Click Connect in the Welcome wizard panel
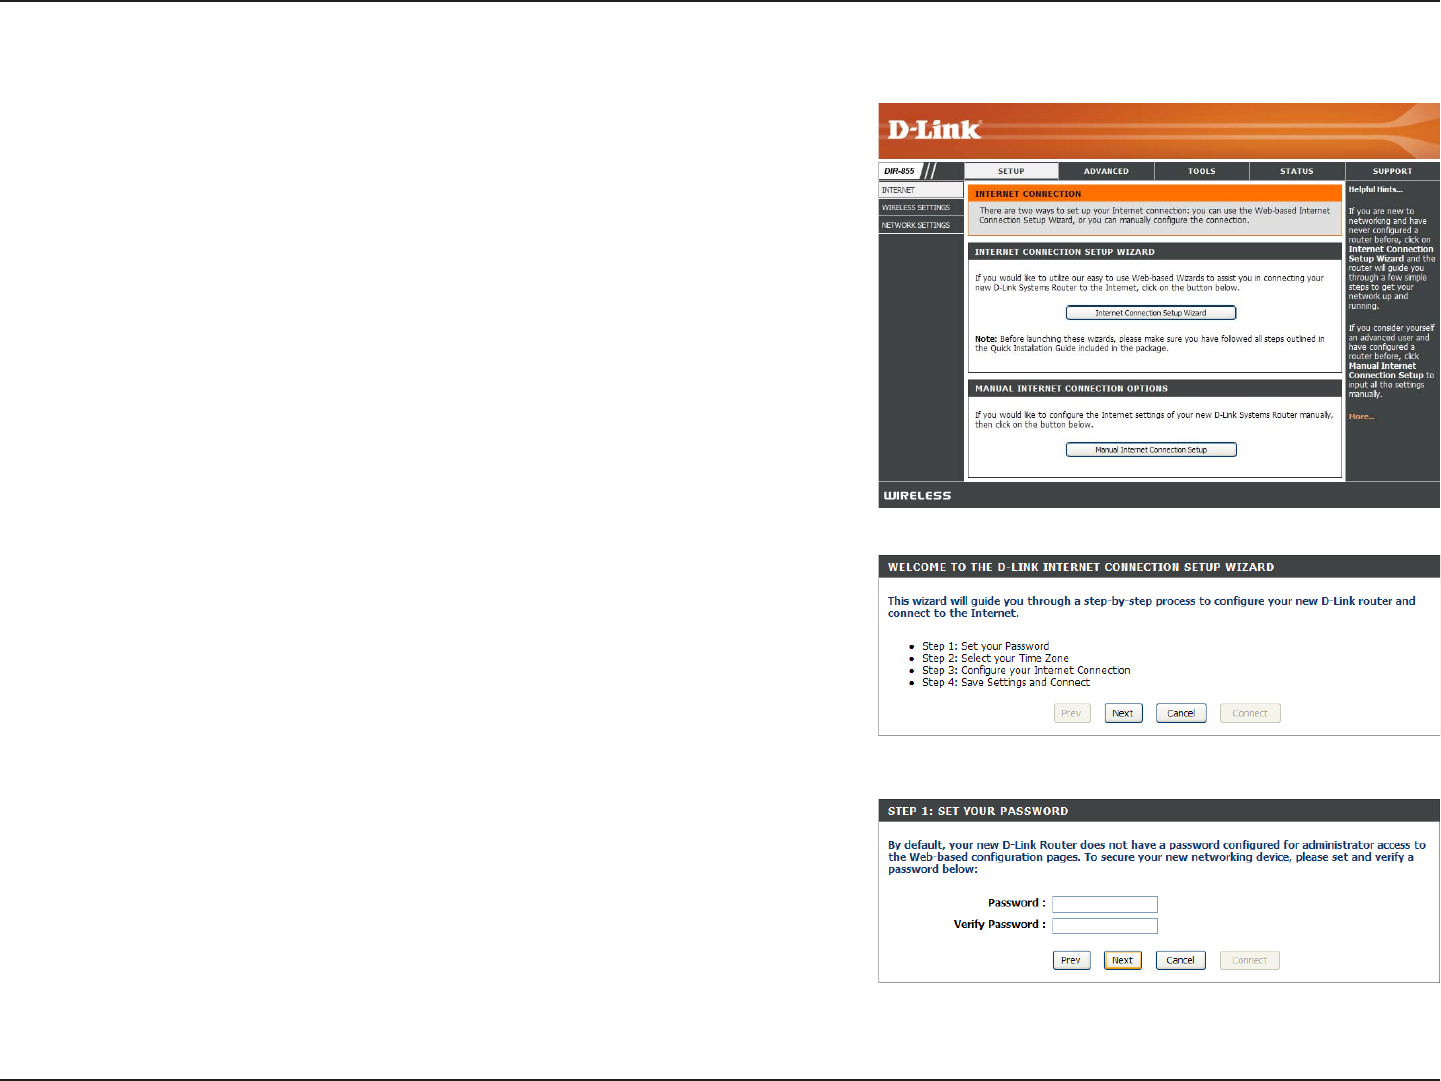 (1250, 713)
